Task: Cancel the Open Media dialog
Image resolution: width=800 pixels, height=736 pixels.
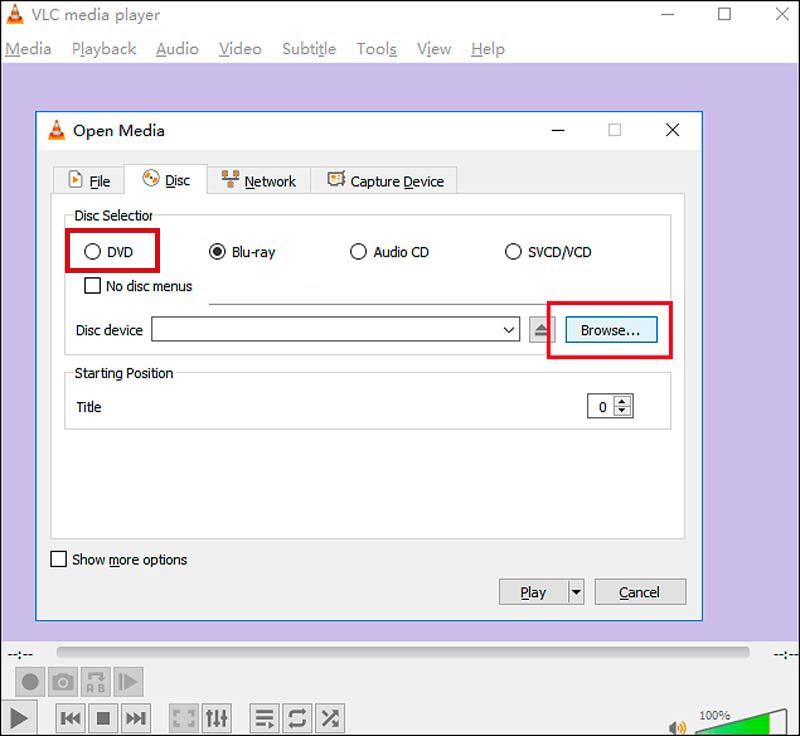Action: tap(640, 592)
